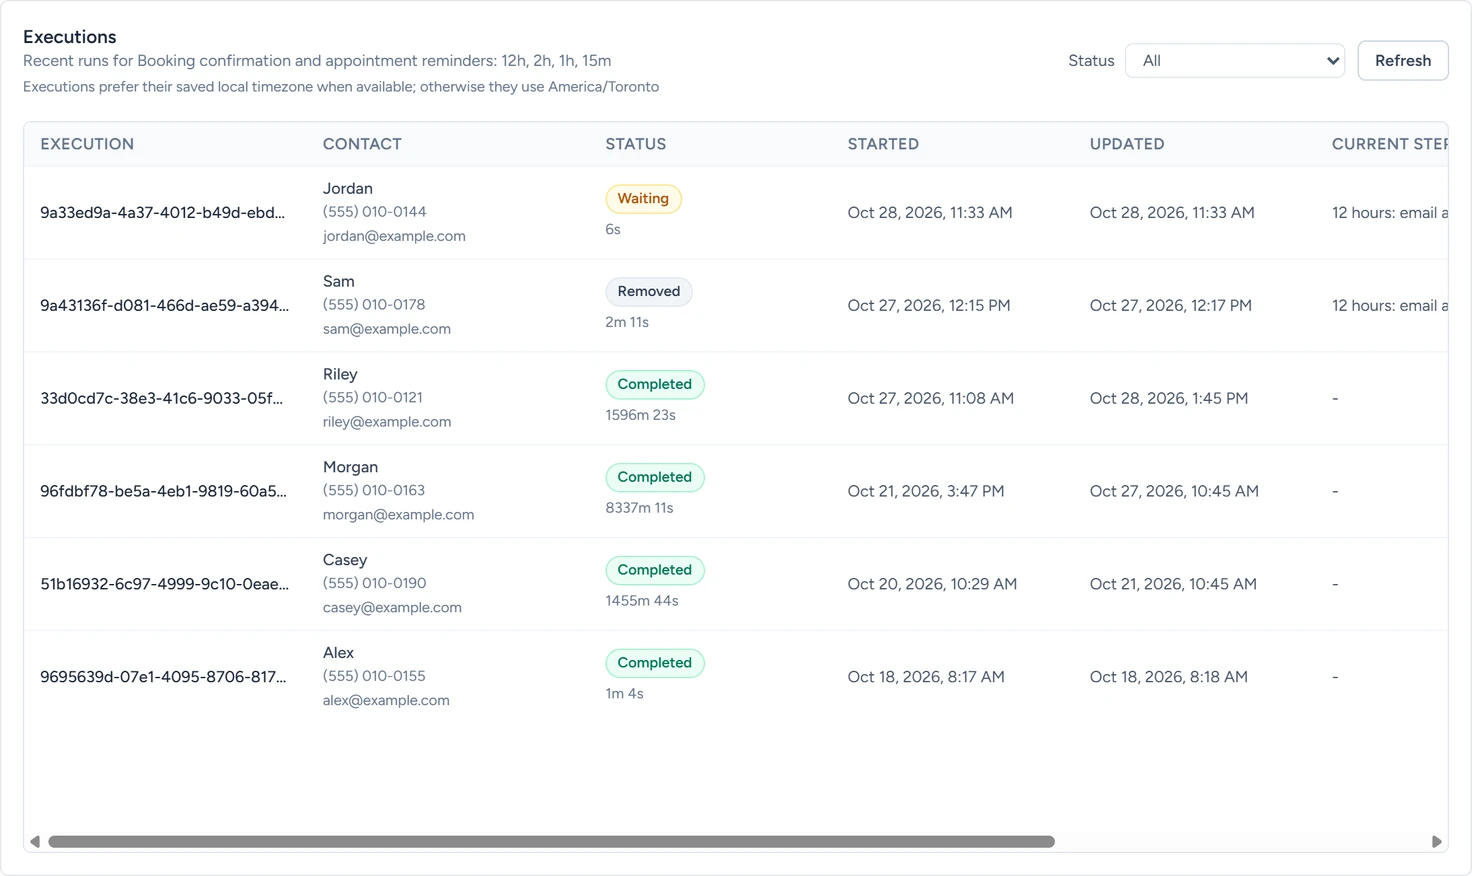Click contact name Morgan
The image size is (1472, 876).
point(350,468)
